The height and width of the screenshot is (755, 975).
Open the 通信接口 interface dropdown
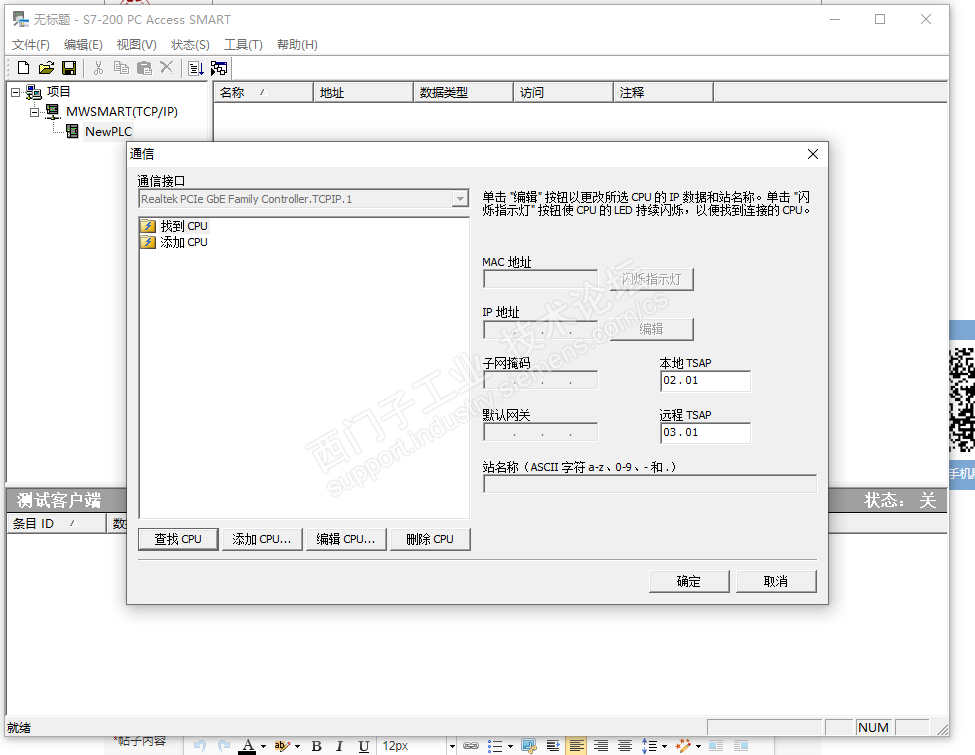[460, 199]
